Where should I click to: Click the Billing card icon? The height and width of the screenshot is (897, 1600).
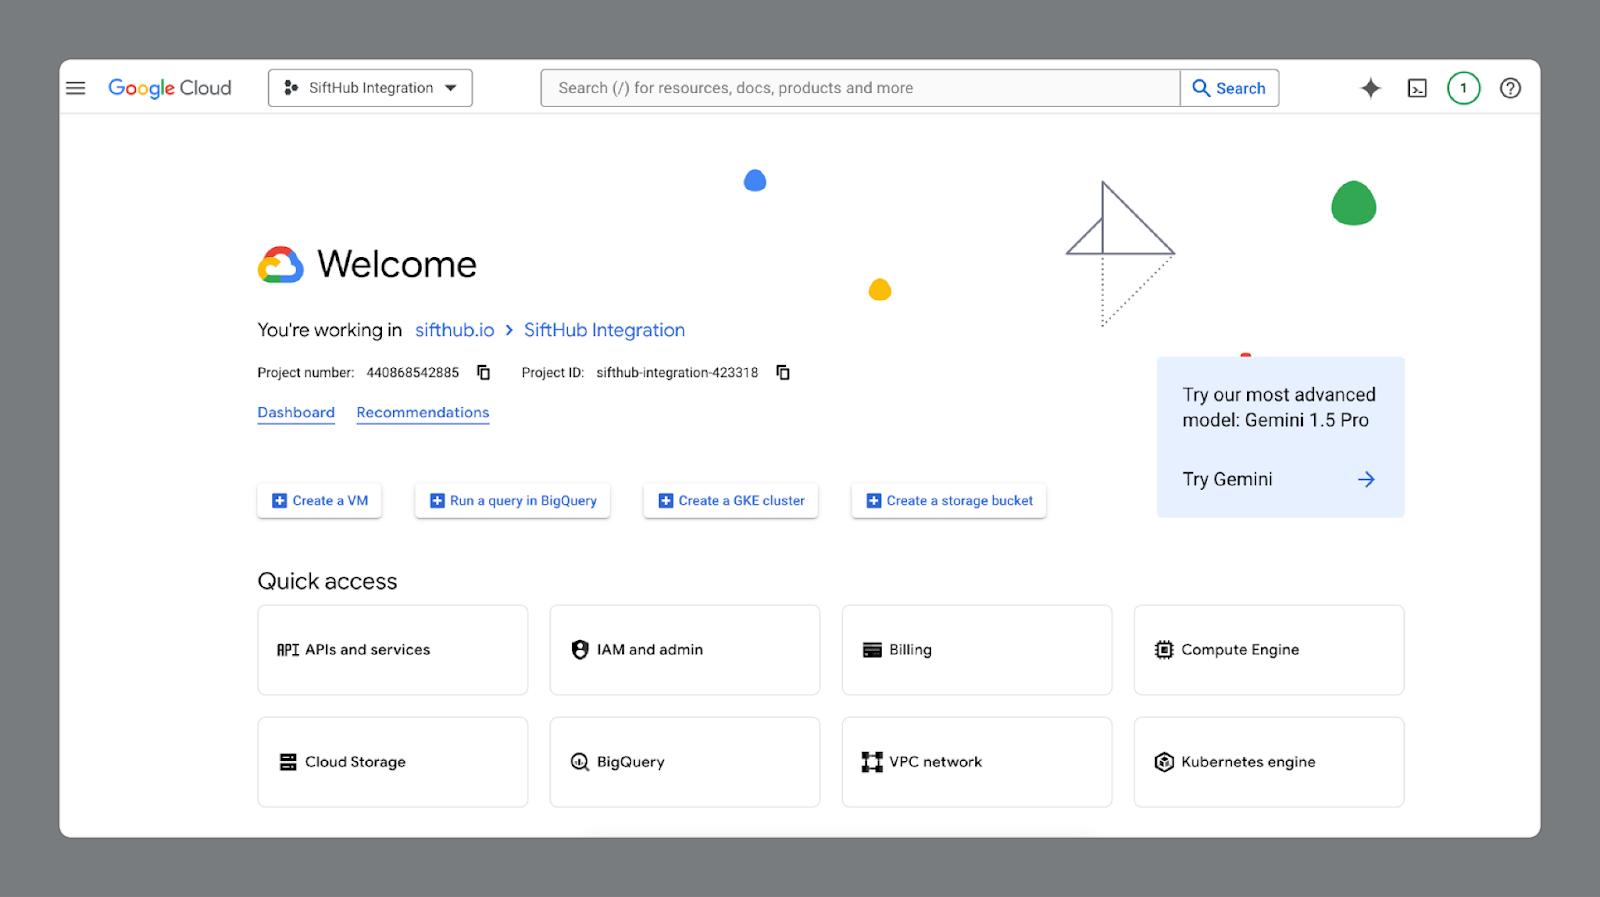pos(872,650)
